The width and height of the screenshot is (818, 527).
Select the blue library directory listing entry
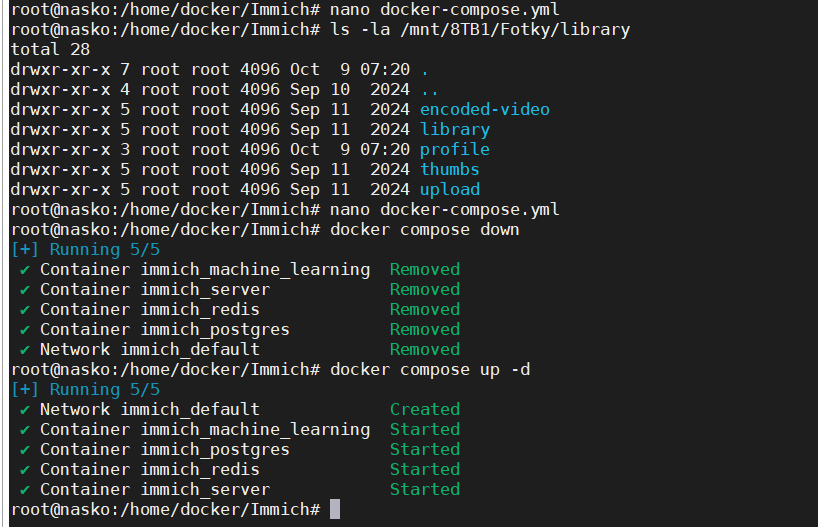455,129
